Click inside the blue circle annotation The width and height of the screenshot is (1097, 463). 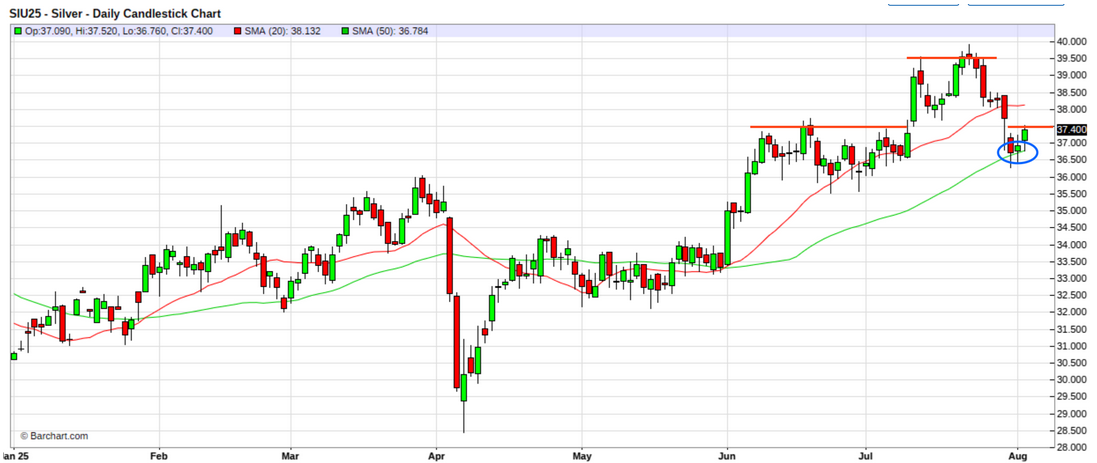click(1018, 152)
